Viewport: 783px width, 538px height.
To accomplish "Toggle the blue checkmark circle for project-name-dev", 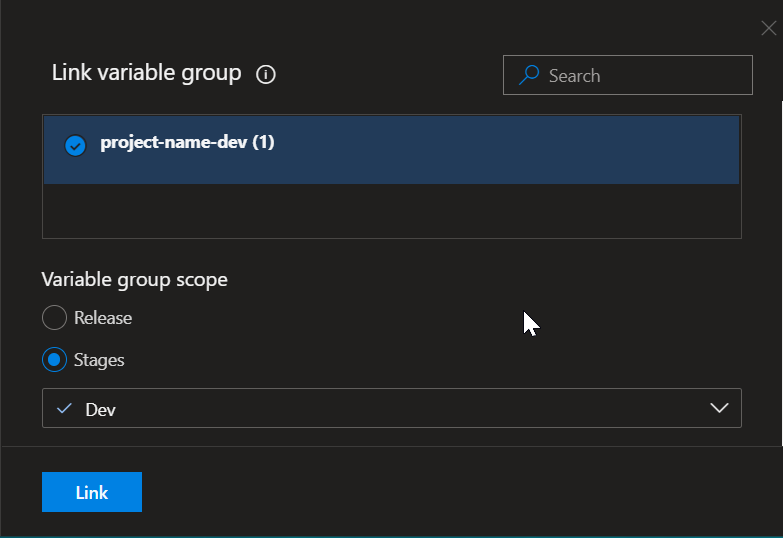I will [x=75, y=145].
